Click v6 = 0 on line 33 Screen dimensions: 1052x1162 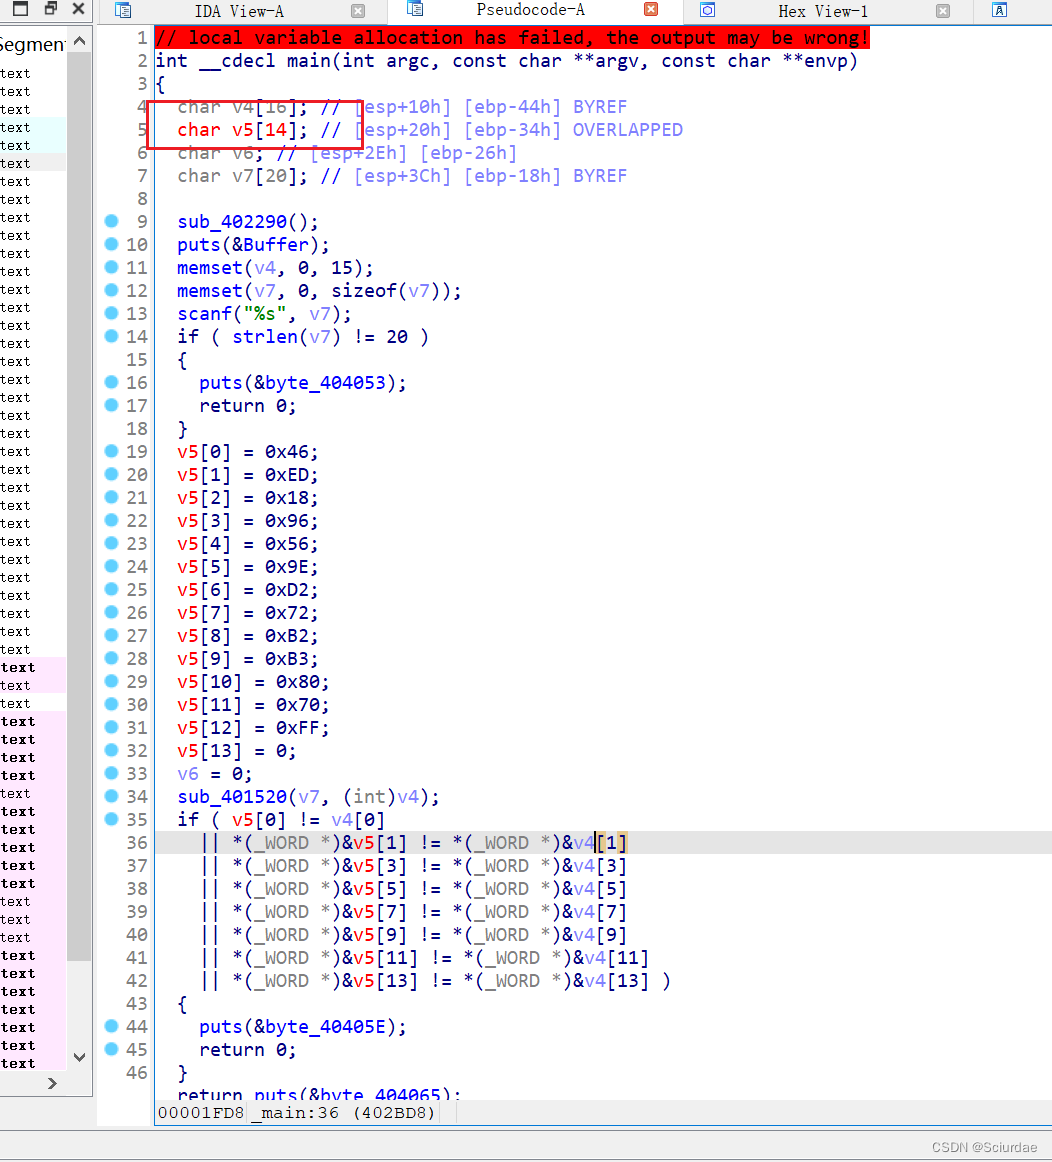tap(215, 774)
